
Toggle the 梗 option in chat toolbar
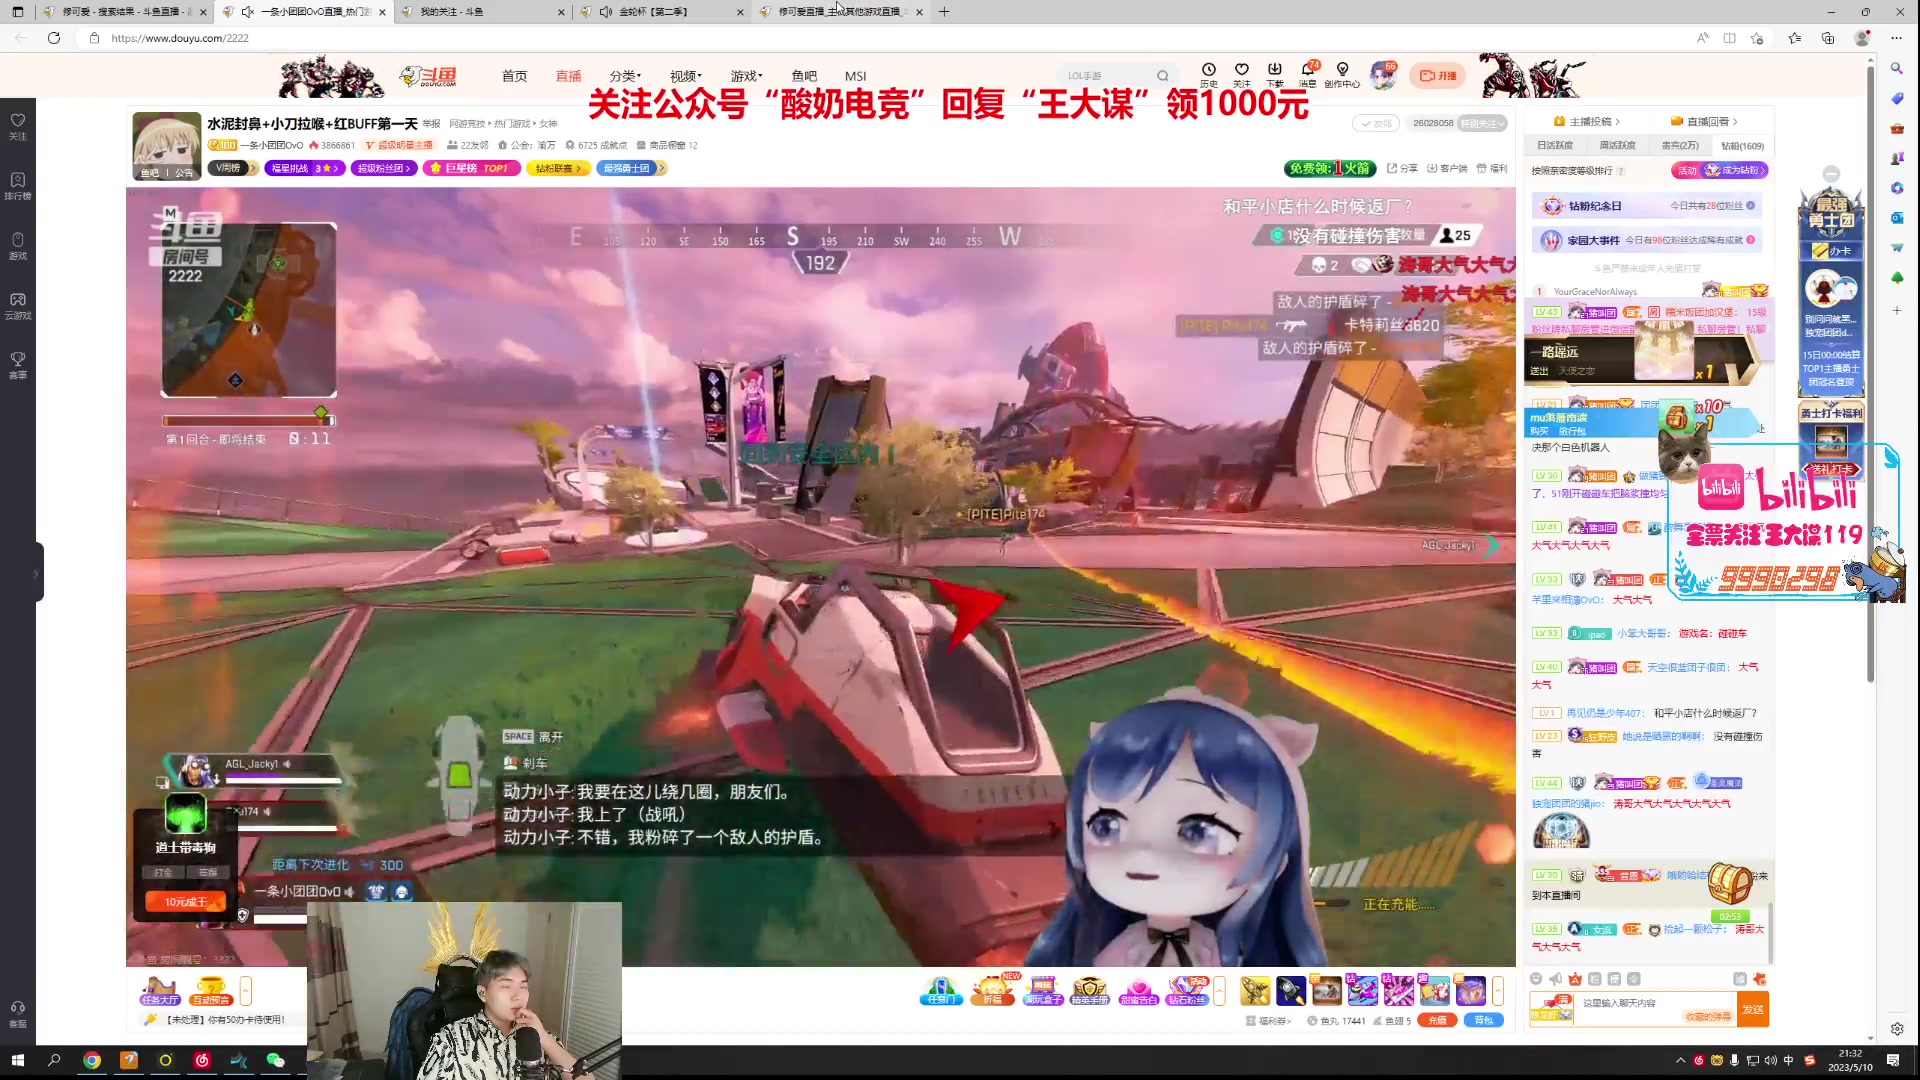(x=1614, y=979)
